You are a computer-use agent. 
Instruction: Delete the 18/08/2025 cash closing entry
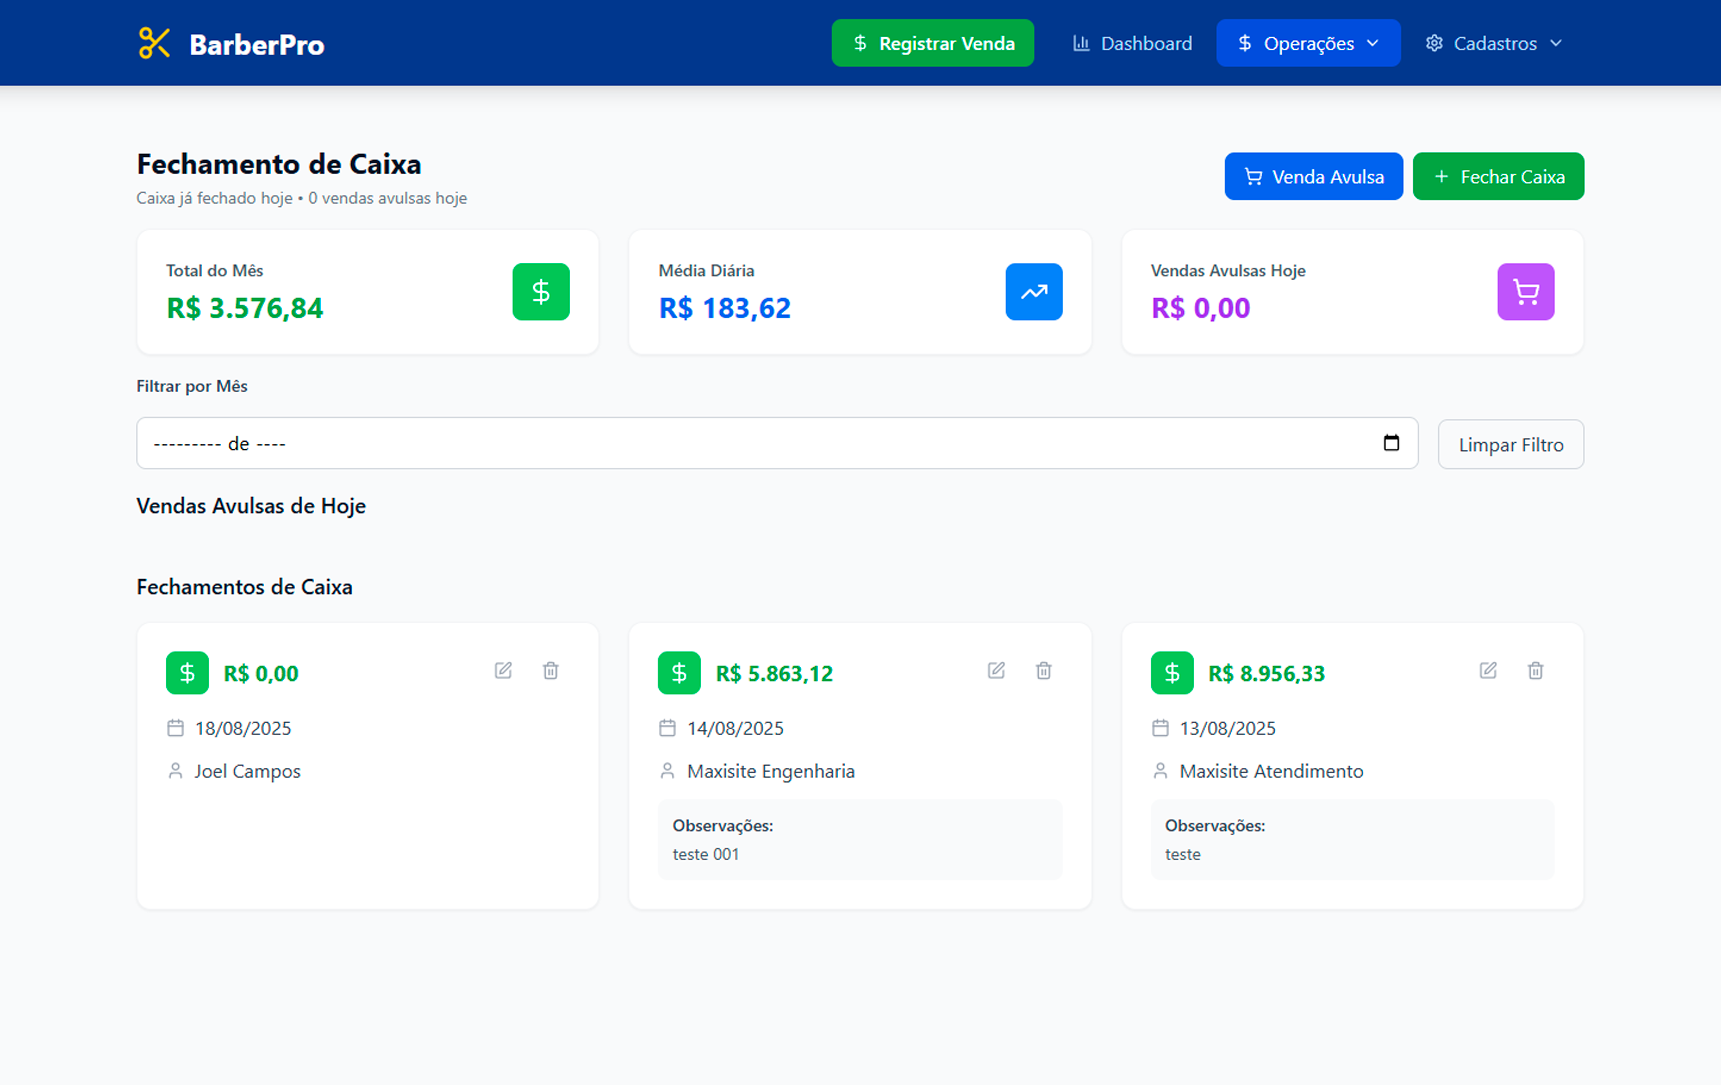pos(550,671)
